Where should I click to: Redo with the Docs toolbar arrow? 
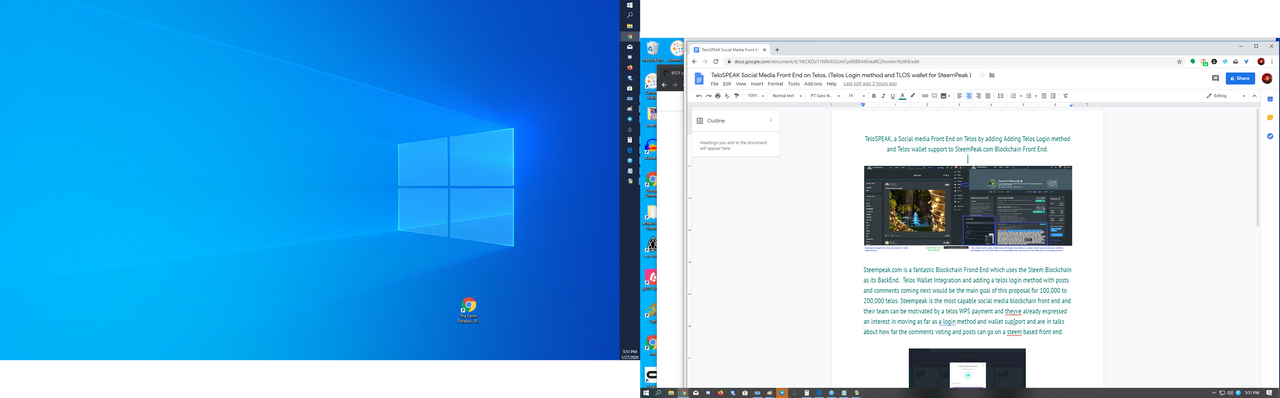coord(708,95)
